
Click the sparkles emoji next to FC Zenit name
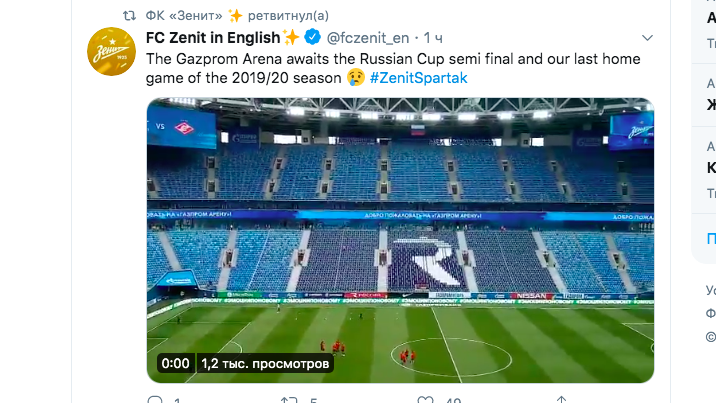tap(291, 37)
